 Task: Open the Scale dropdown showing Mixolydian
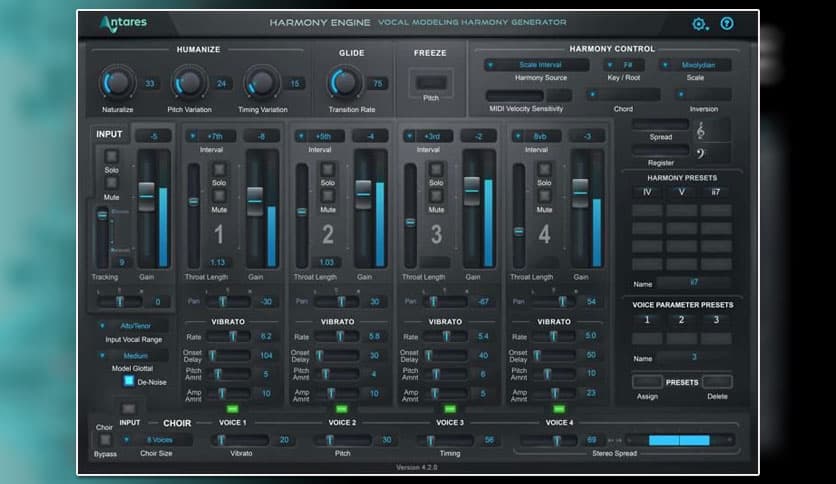(x=695, y=65)
